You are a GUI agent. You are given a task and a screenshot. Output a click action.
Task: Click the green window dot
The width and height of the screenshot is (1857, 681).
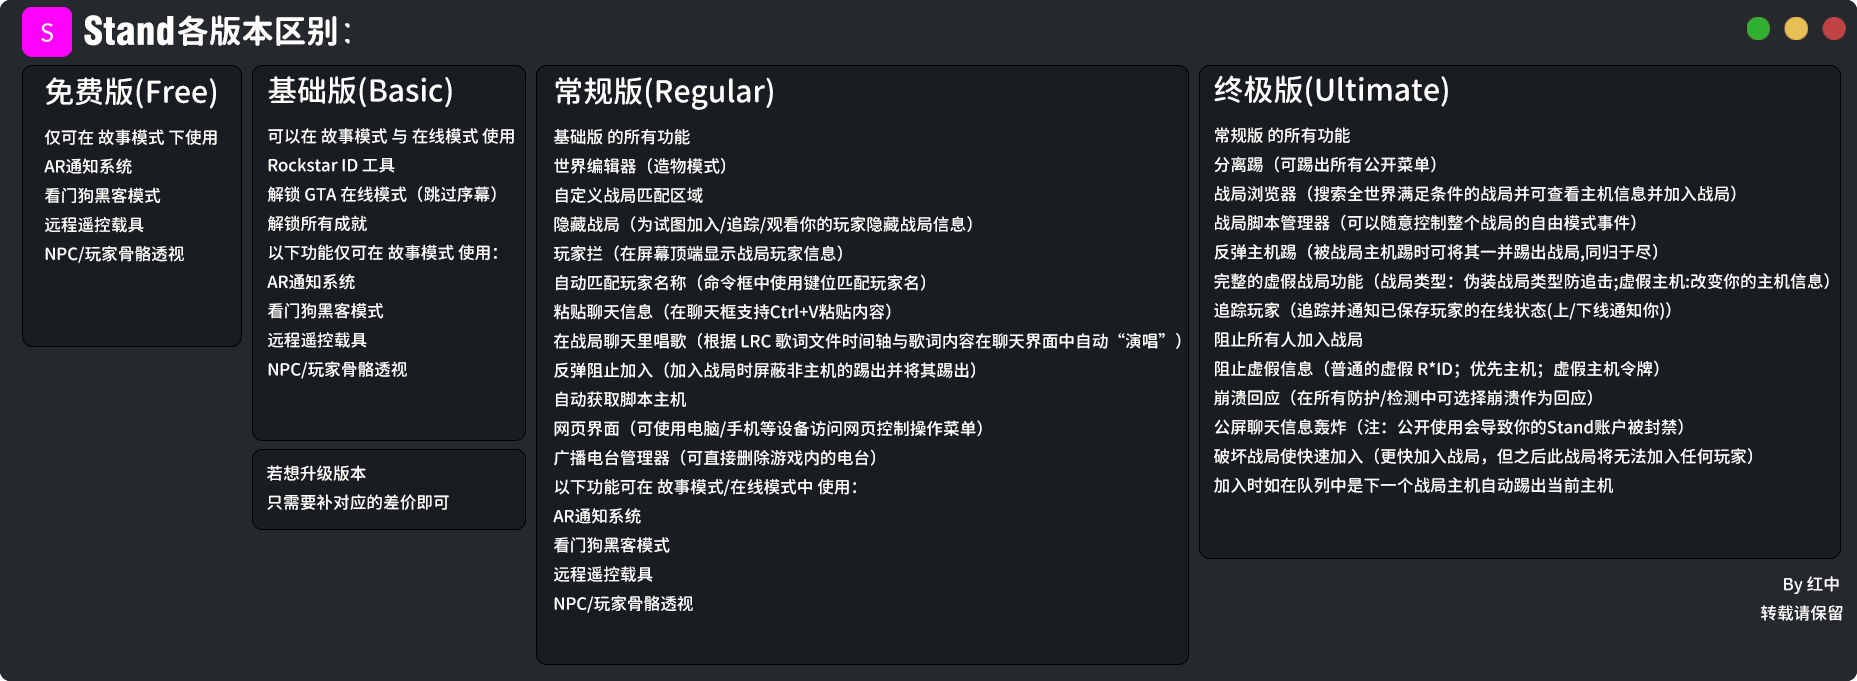coord(1758,29)
